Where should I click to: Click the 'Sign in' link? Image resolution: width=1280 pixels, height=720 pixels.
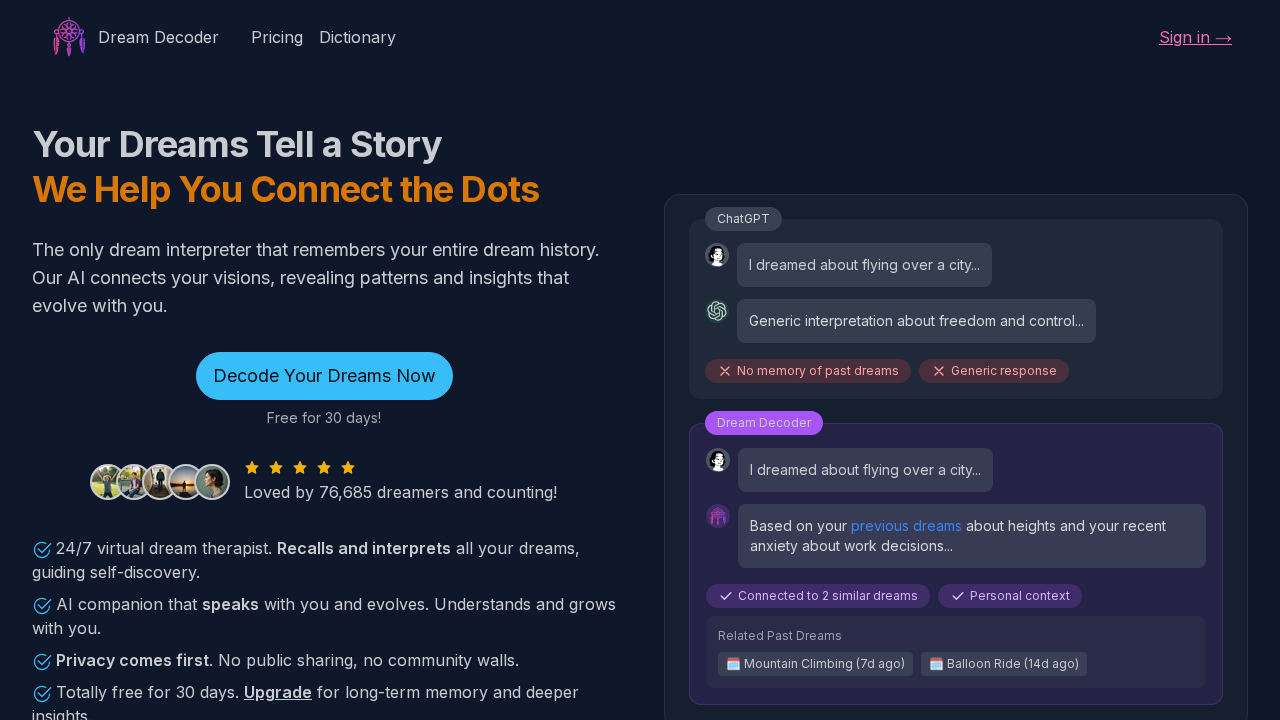coord(1194,37)
